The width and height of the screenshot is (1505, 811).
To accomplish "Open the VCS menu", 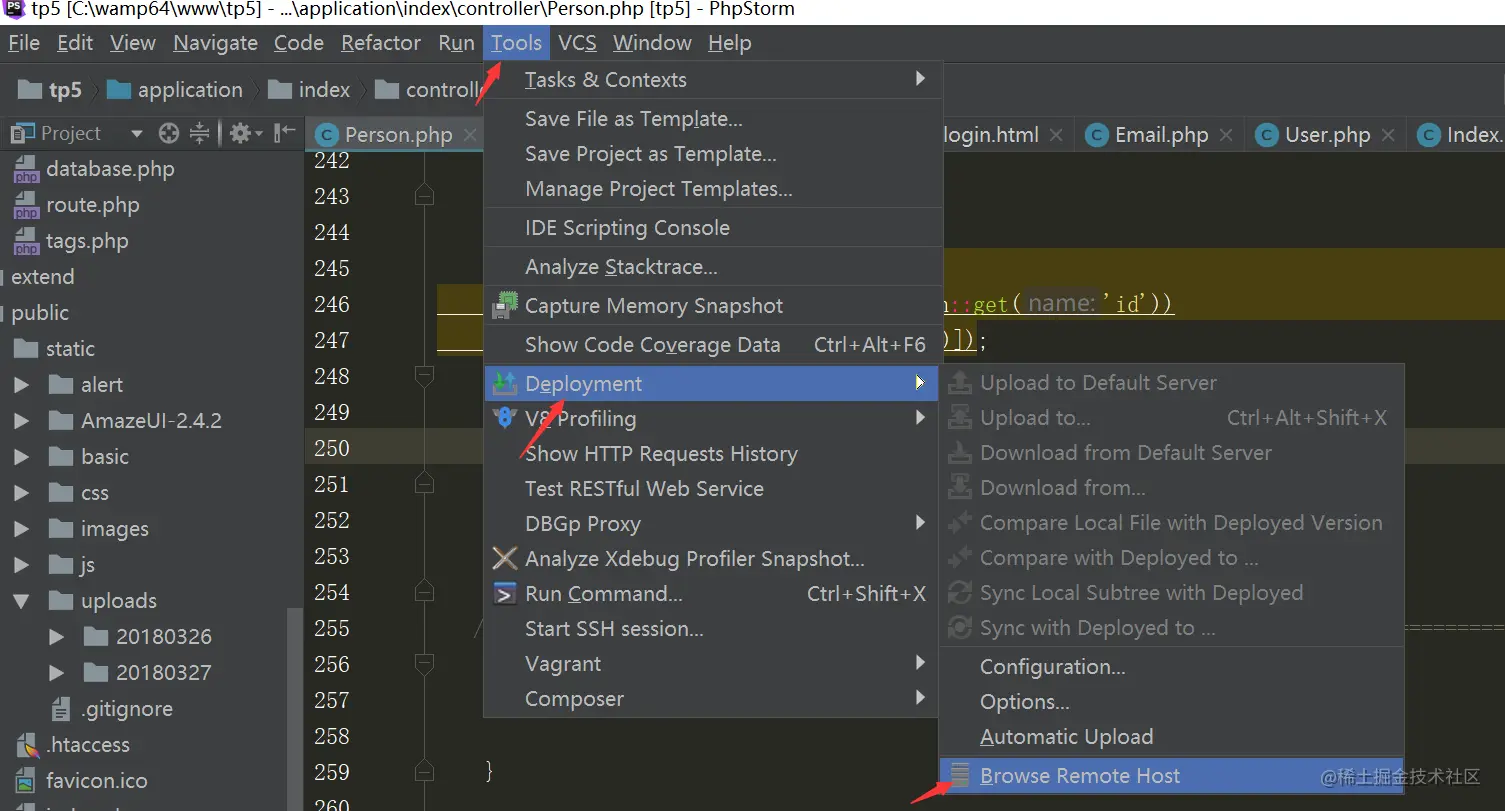I will click(x=577, y=43).
